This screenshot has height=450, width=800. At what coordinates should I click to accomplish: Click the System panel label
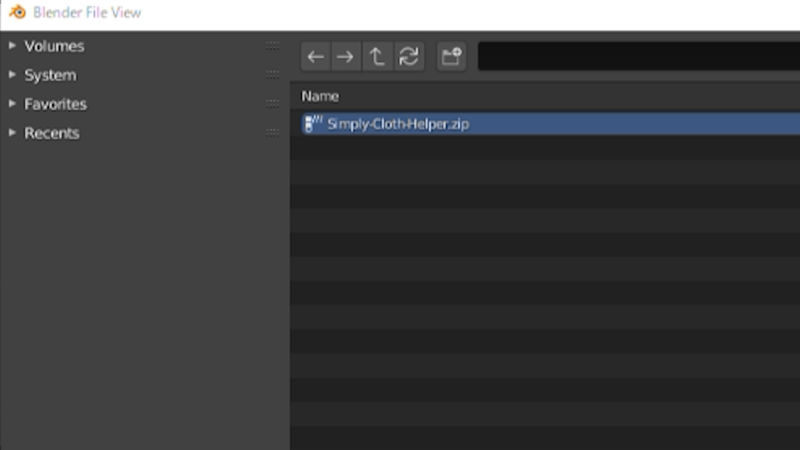coord(51,75)
